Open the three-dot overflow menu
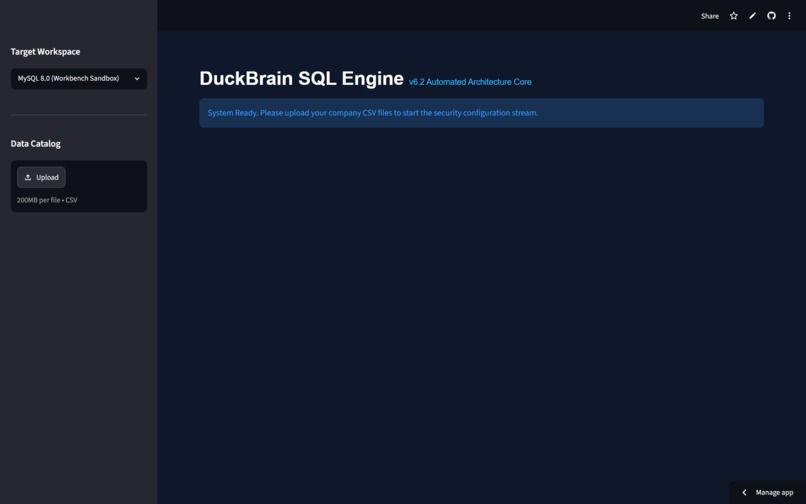806x504 pixels. point(789,16)
